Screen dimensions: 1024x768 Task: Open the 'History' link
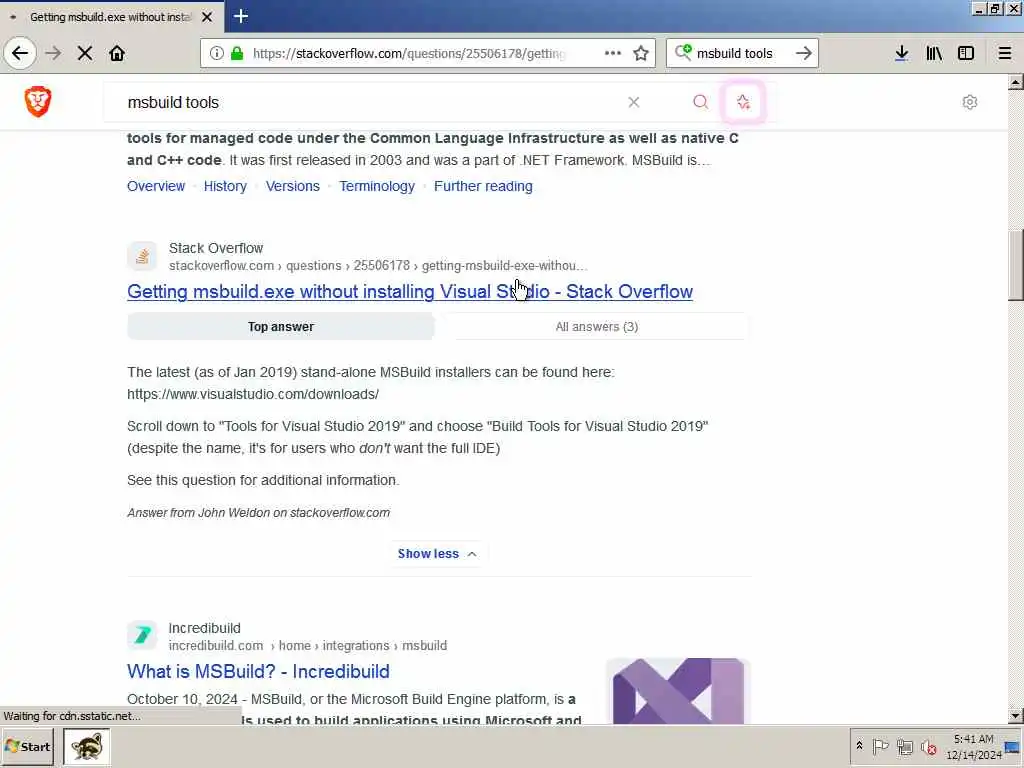(x=225, y=186)
